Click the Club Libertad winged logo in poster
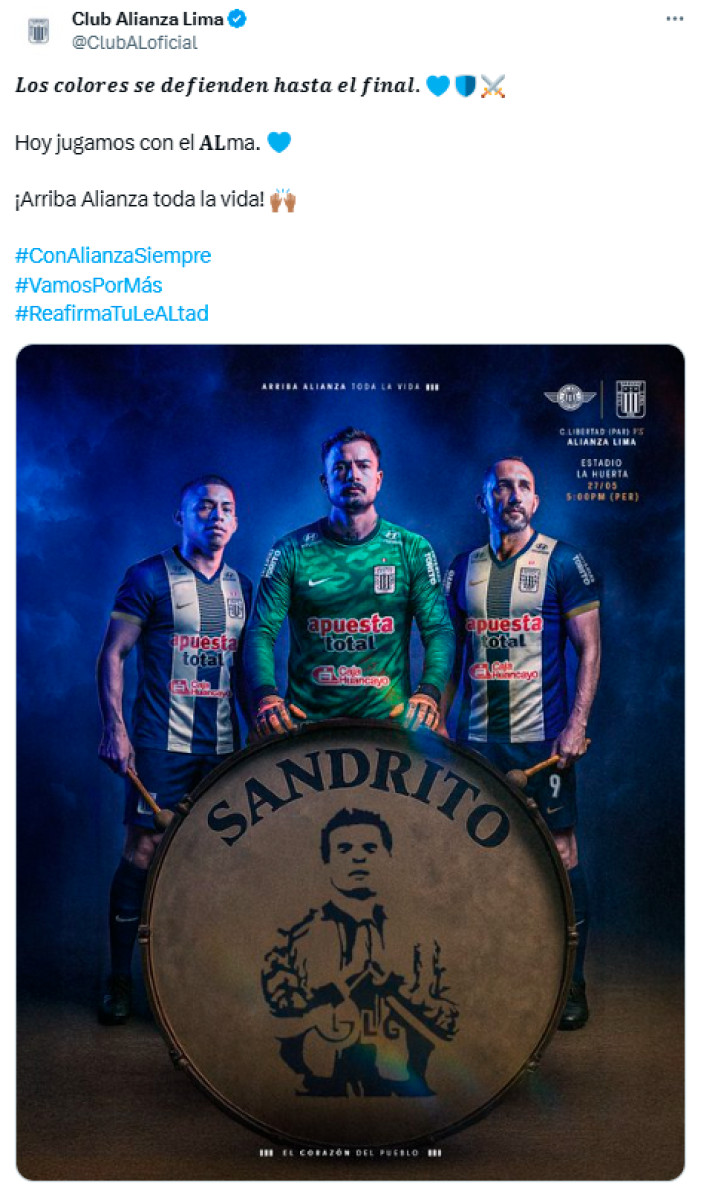Image resolution: width=701 pixels, height=1200 pixels. (570, 399)
